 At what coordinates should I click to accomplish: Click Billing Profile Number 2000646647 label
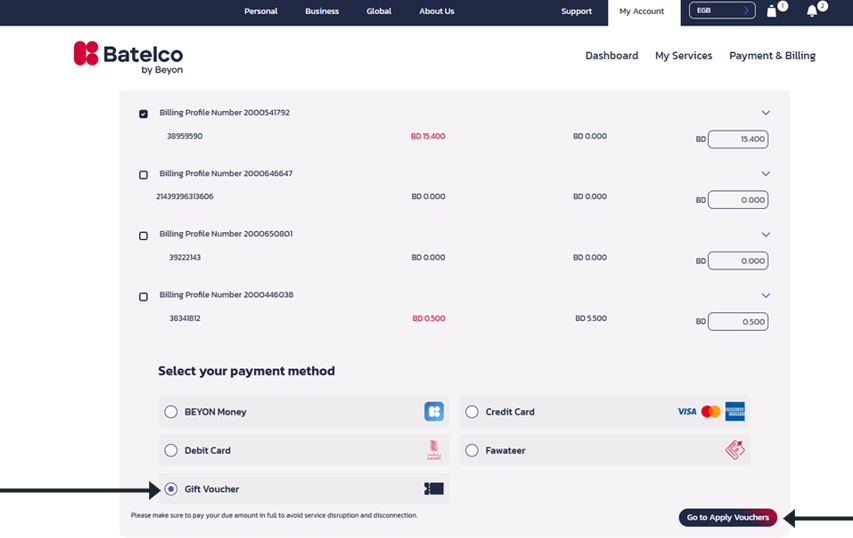226,174
